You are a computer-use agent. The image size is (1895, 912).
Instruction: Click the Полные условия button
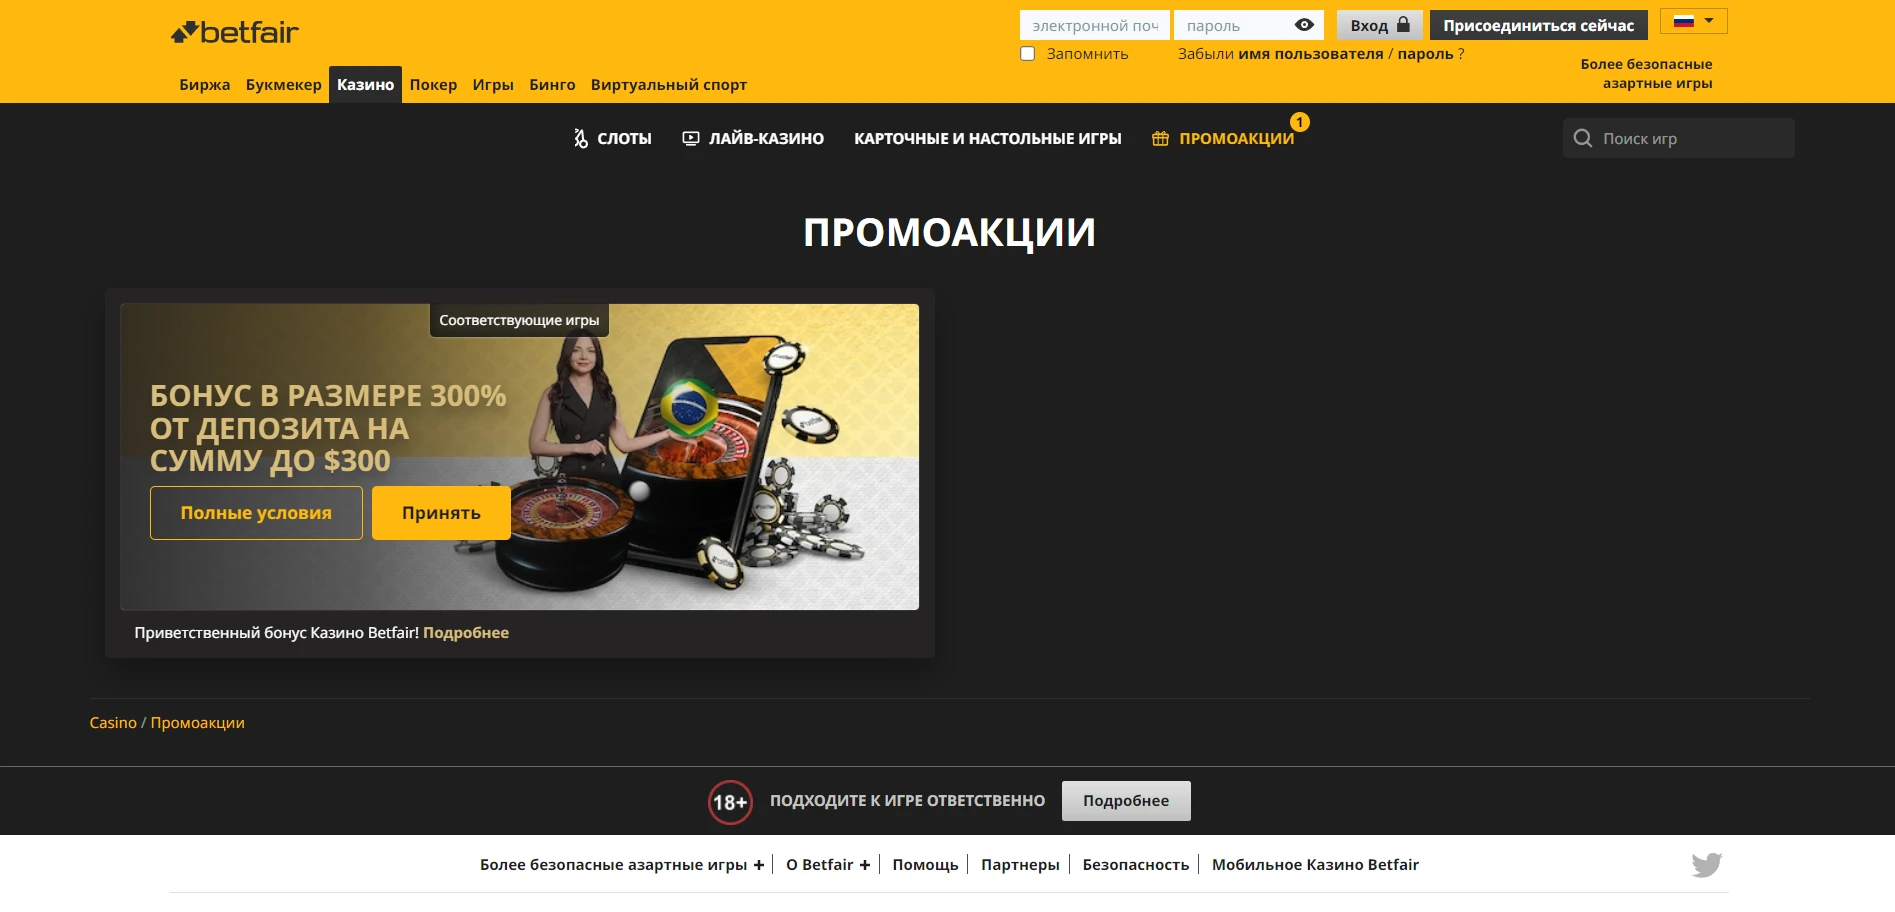[x=256, y=513]
